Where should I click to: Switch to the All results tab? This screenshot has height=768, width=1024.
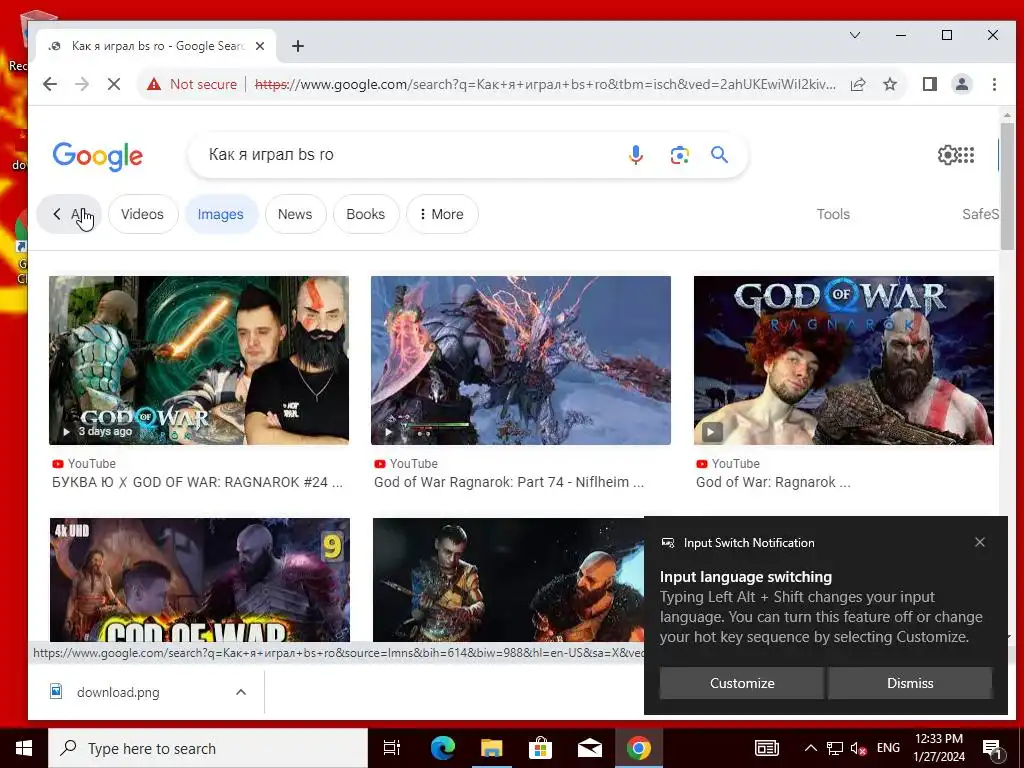69,214
